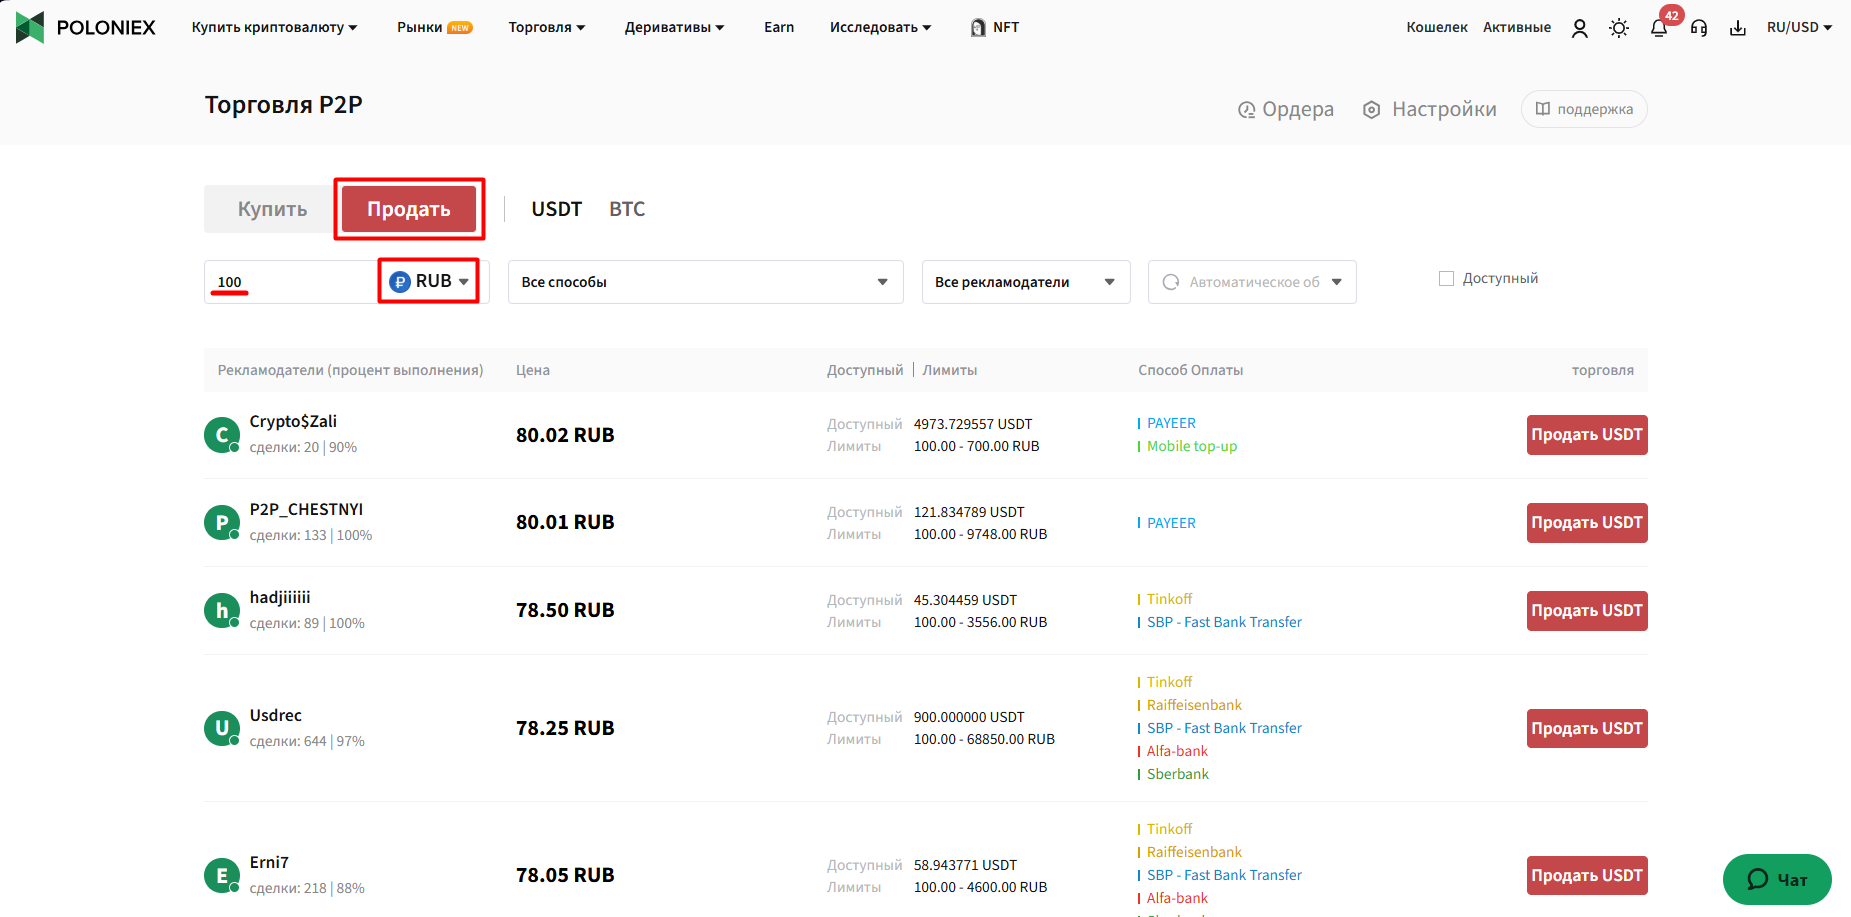This screenshot has height=917, width=1851.
Task: Click the 80.02 RUB price
Action: (x=565, y=435)
